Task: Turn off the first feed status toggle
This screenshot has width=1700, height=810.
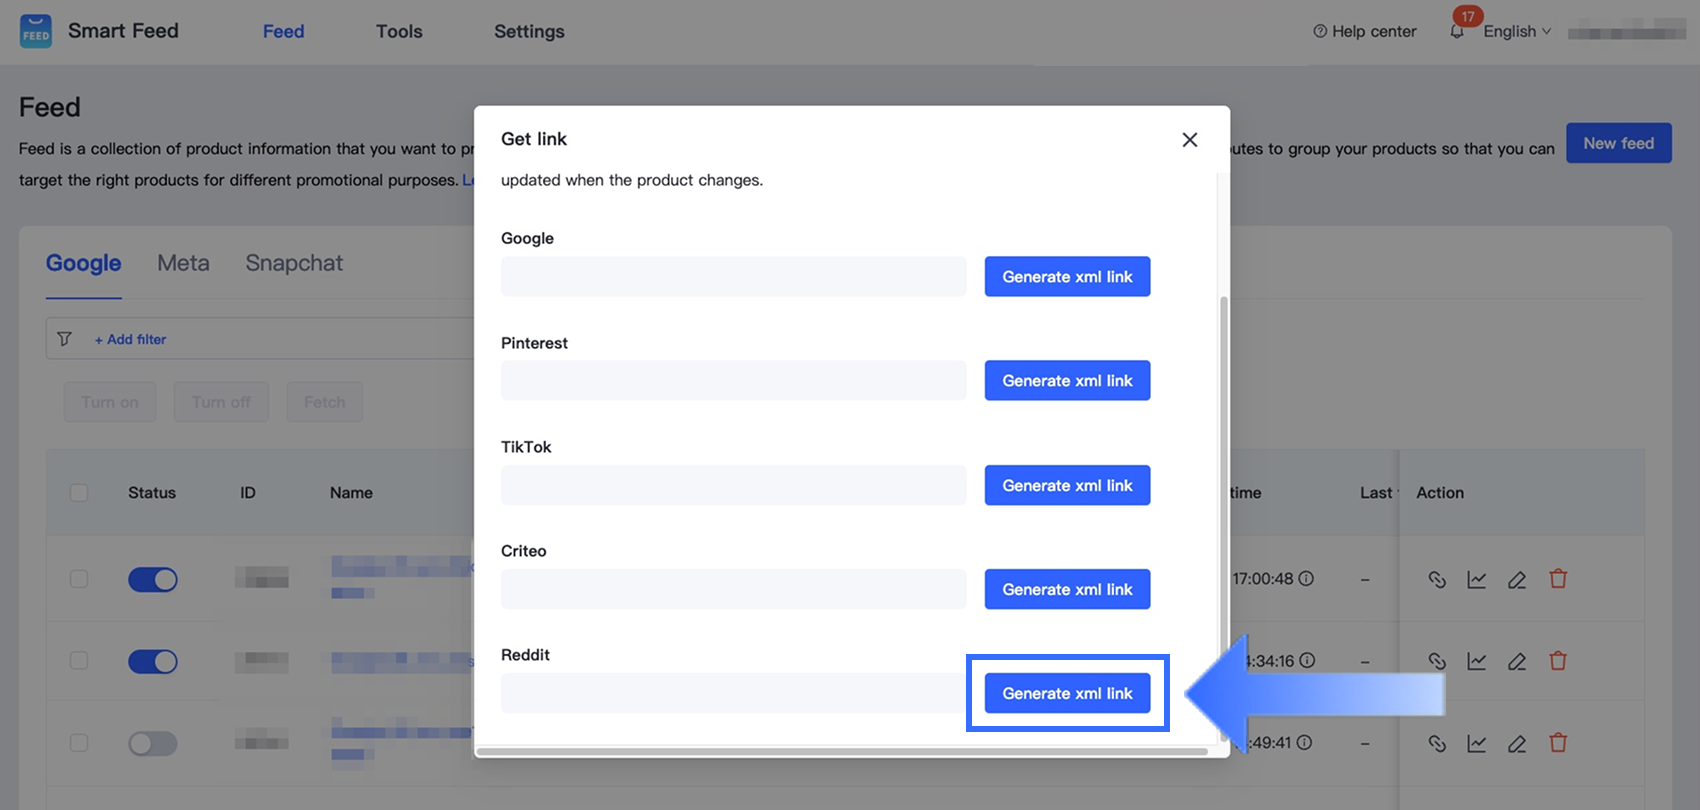Action: click(153, 579)
